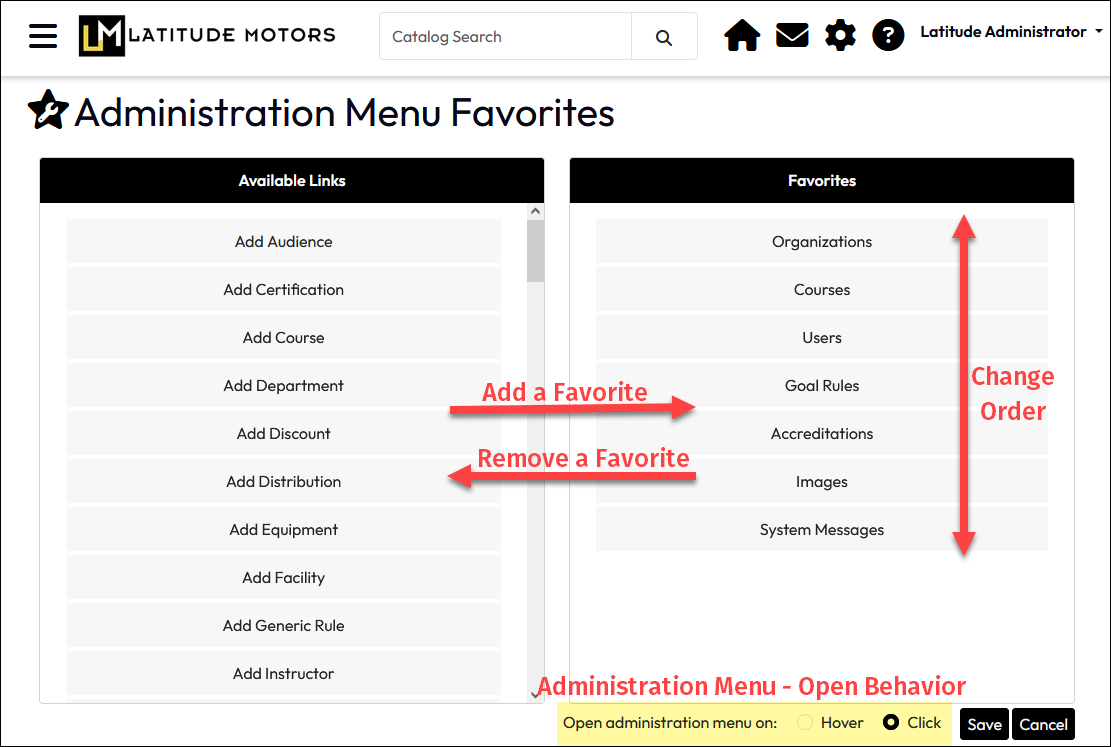Viewport: 1111px width, 747px height.
Task: Click the favorites star icon beside title
Action: [48, 111]
